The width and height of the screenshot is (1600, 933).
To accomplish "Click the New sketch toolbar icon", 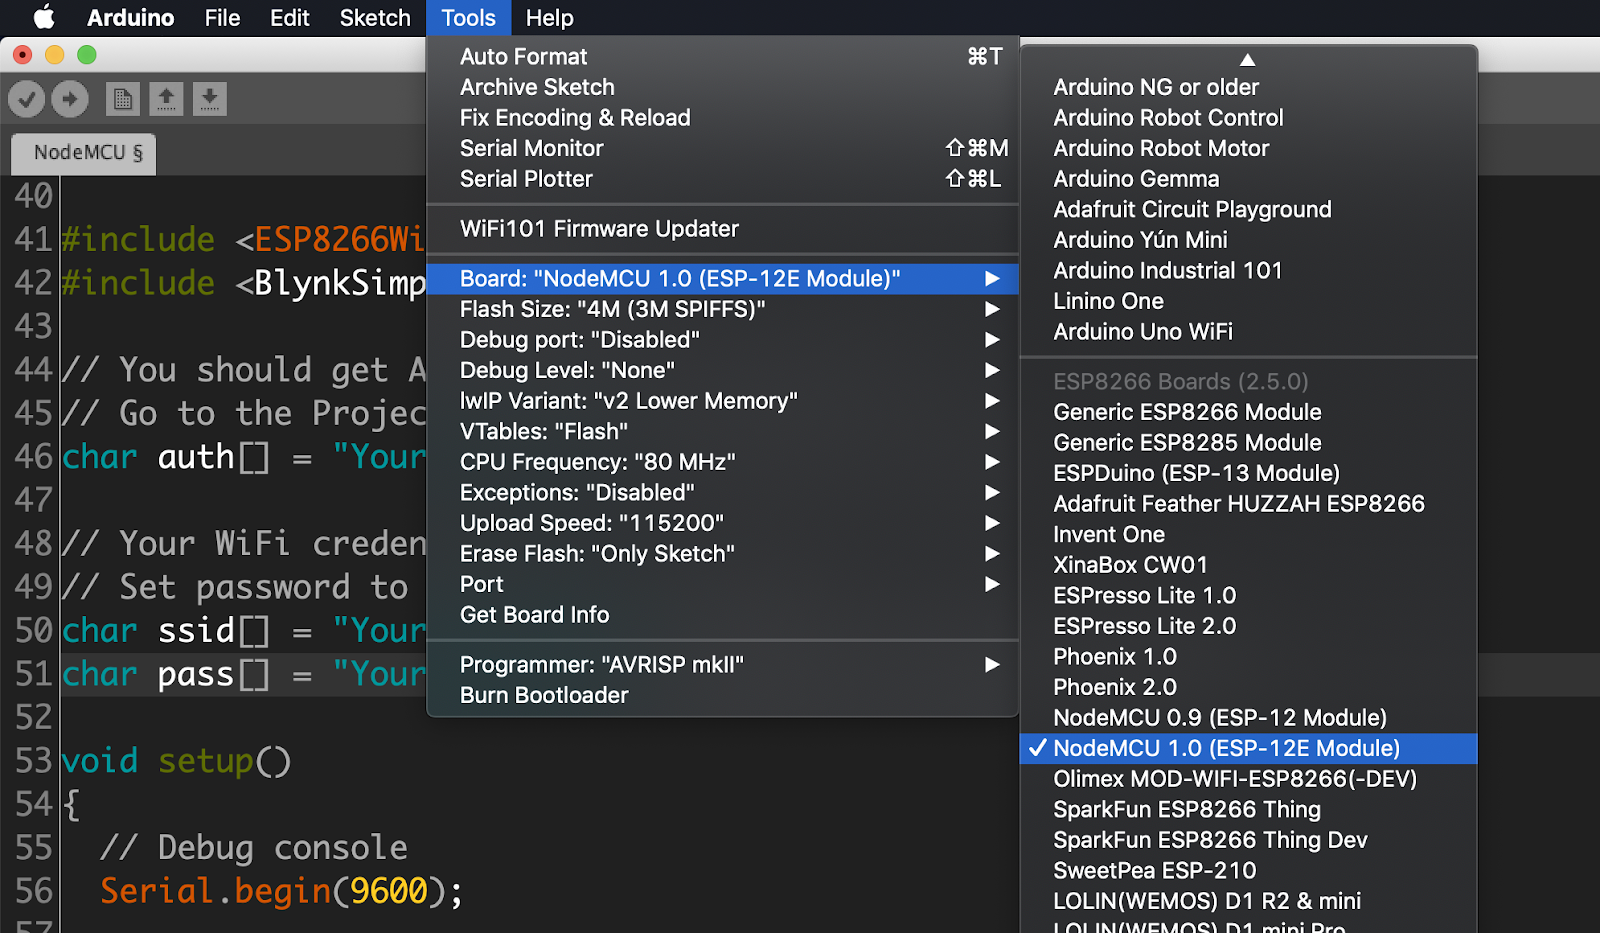I will [x=123, y=99].
